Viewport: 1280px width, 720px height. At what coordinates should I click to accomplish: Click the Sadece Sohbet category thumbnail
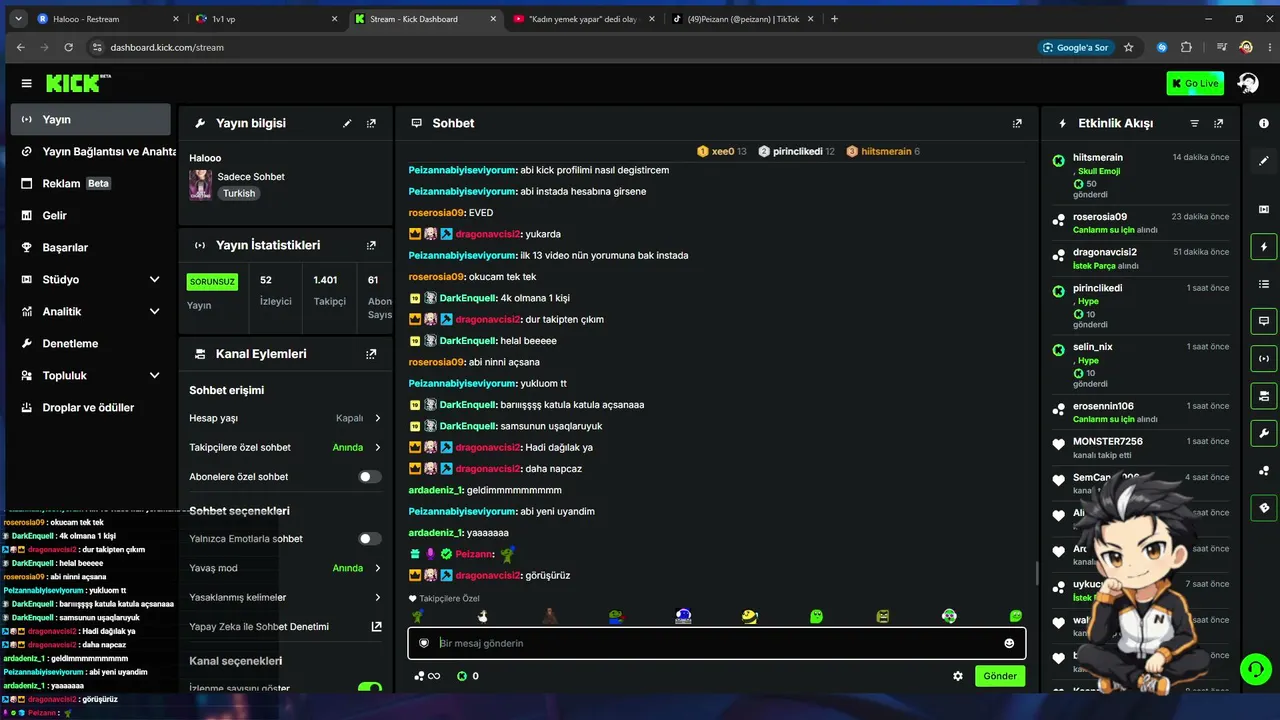[200, 185]
